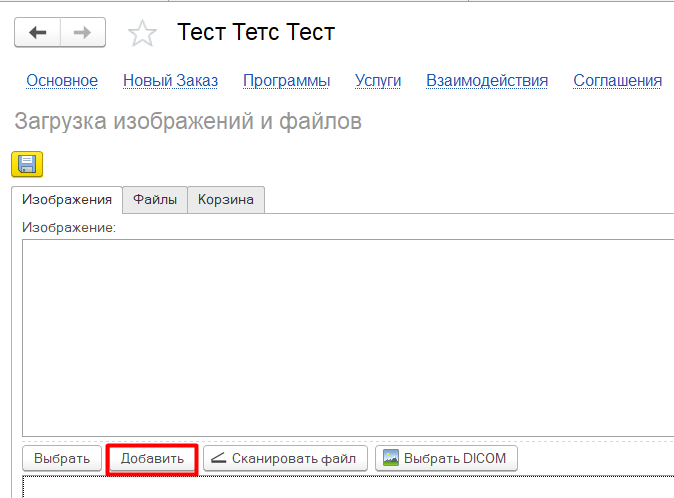Screen dimensions: 674x498
Task: Save using the yellow floppy disk icon
Action: (27, 165)
